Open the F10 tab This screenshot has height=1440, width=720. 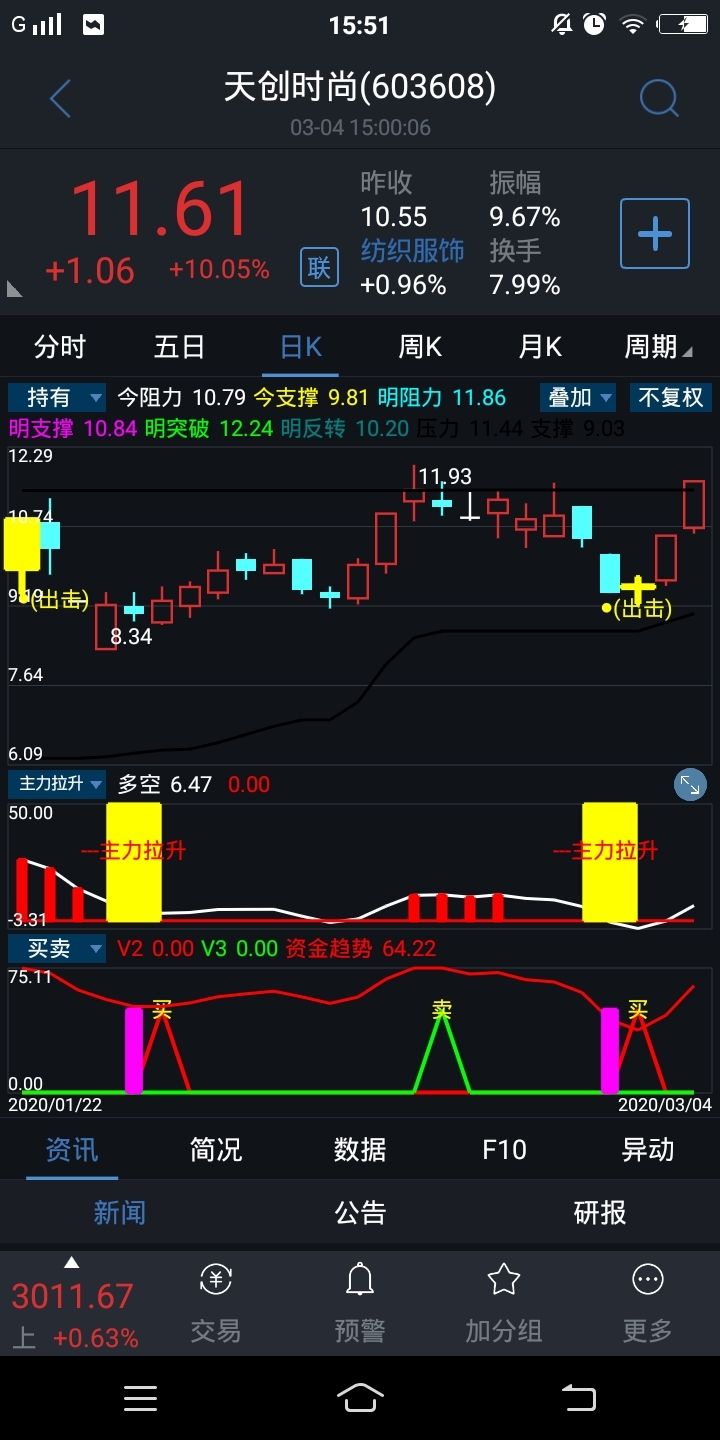tap(504, 1150)
